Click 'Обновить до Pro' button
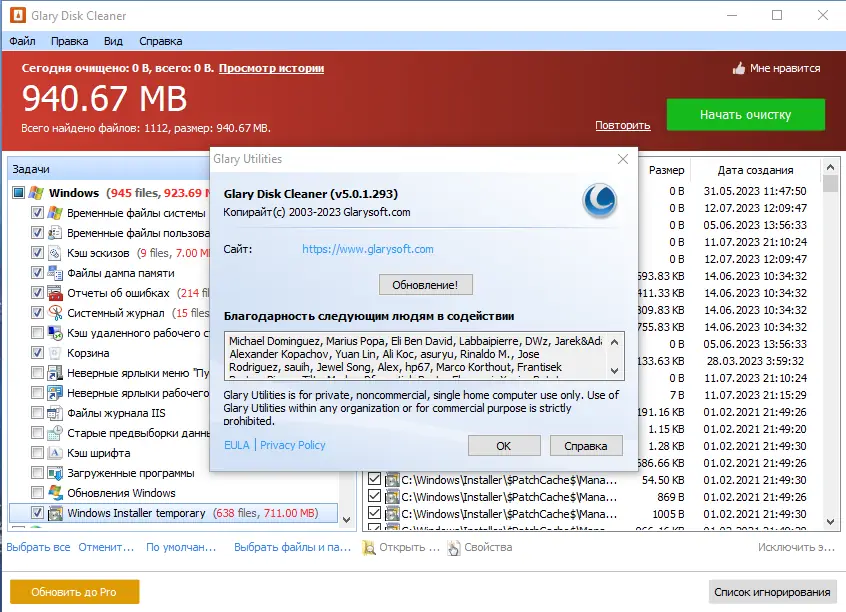 (74, 592)
